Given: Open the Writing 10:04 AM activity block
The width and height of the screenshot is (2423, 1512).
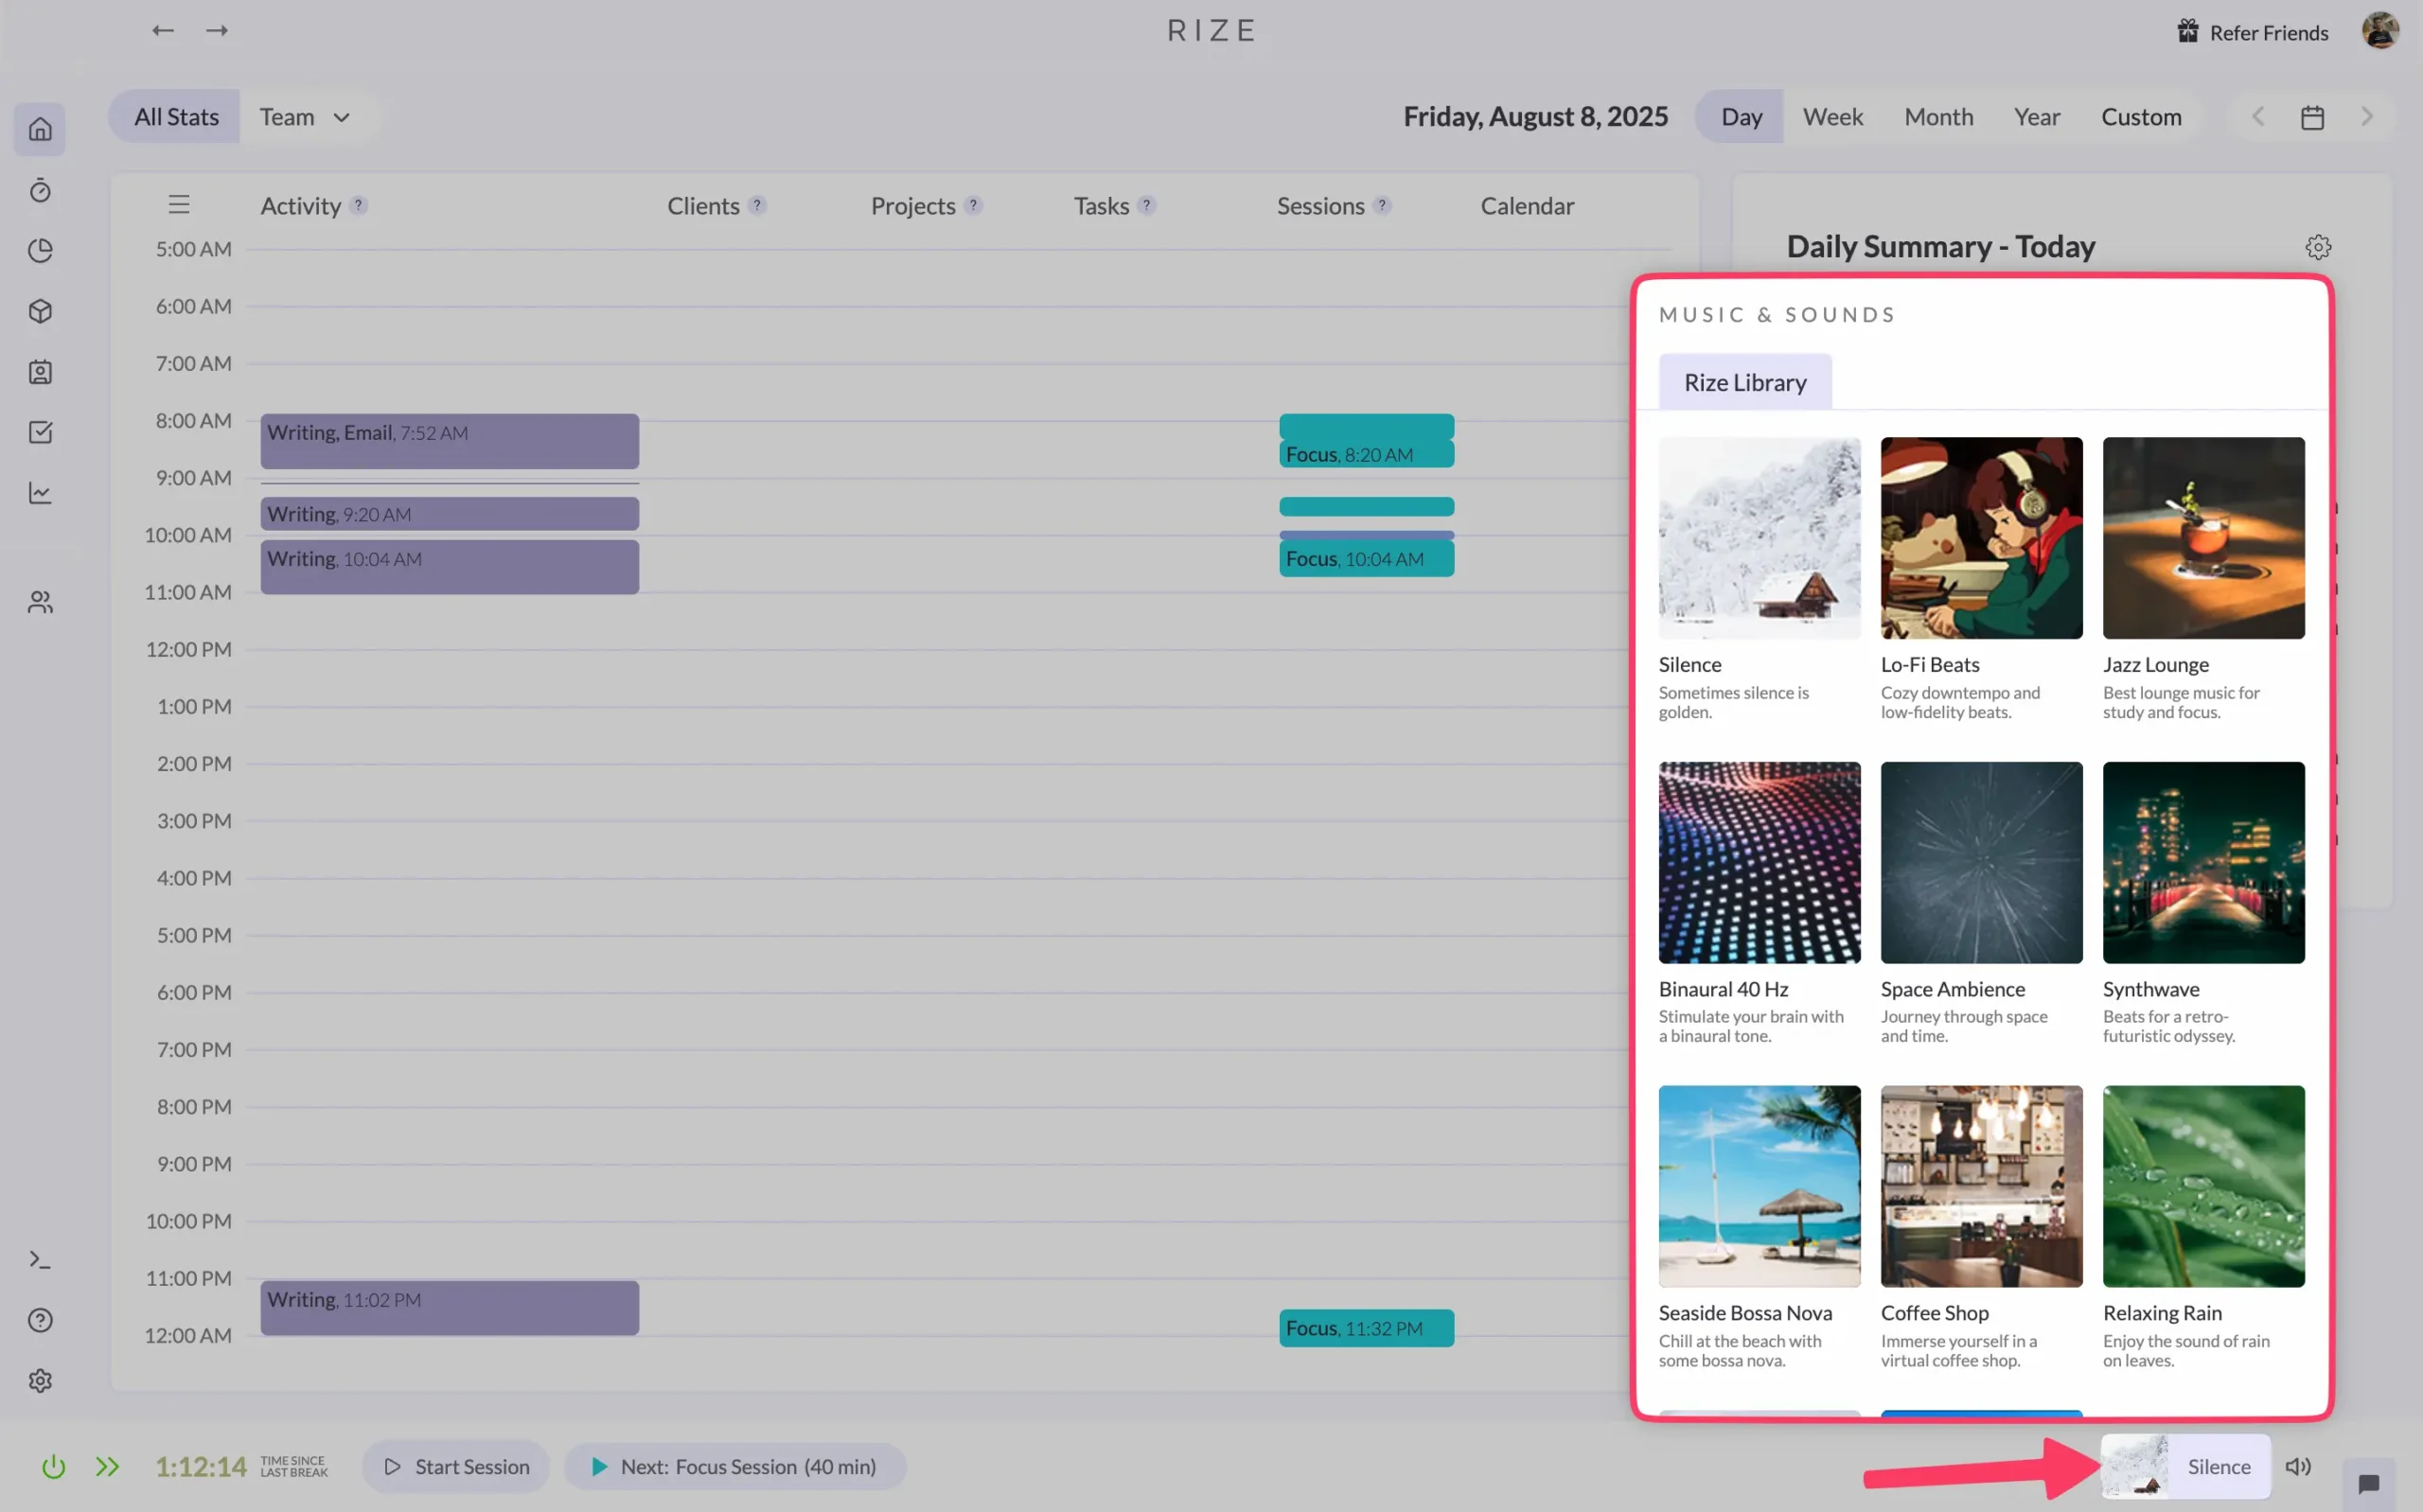Looking at the screenshot, I should tap(449, 567).
